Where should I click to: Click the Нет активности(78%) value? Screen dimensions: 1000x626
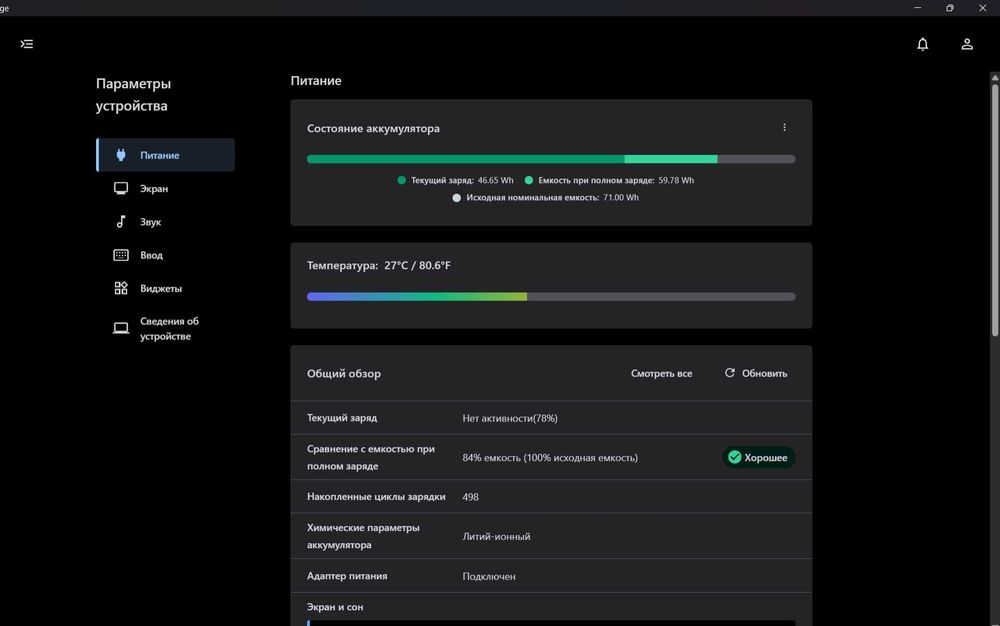pos(510,418)
